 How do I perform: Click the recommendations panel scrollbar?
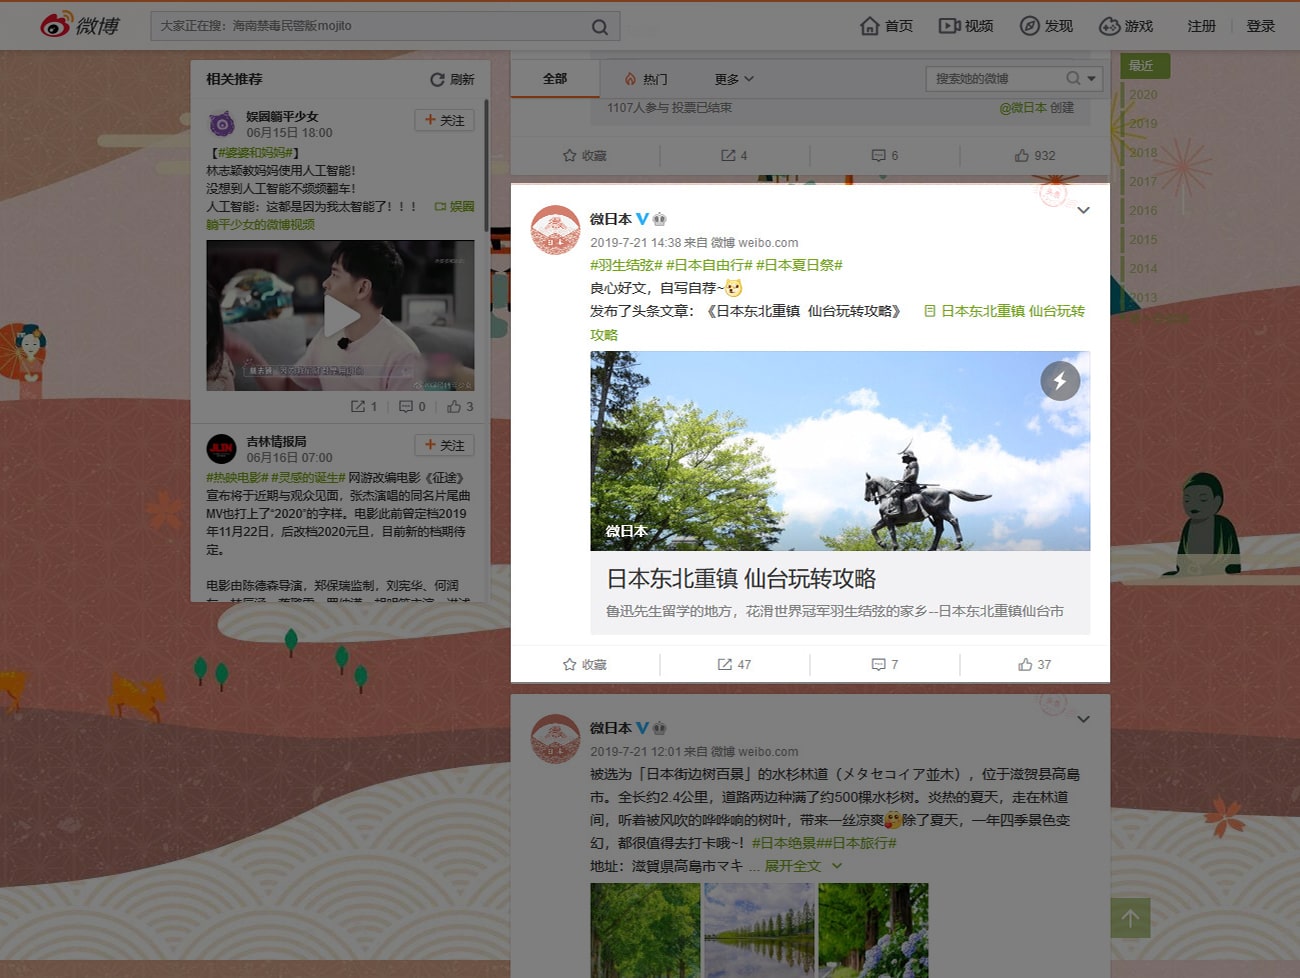(x=486, y=165)
